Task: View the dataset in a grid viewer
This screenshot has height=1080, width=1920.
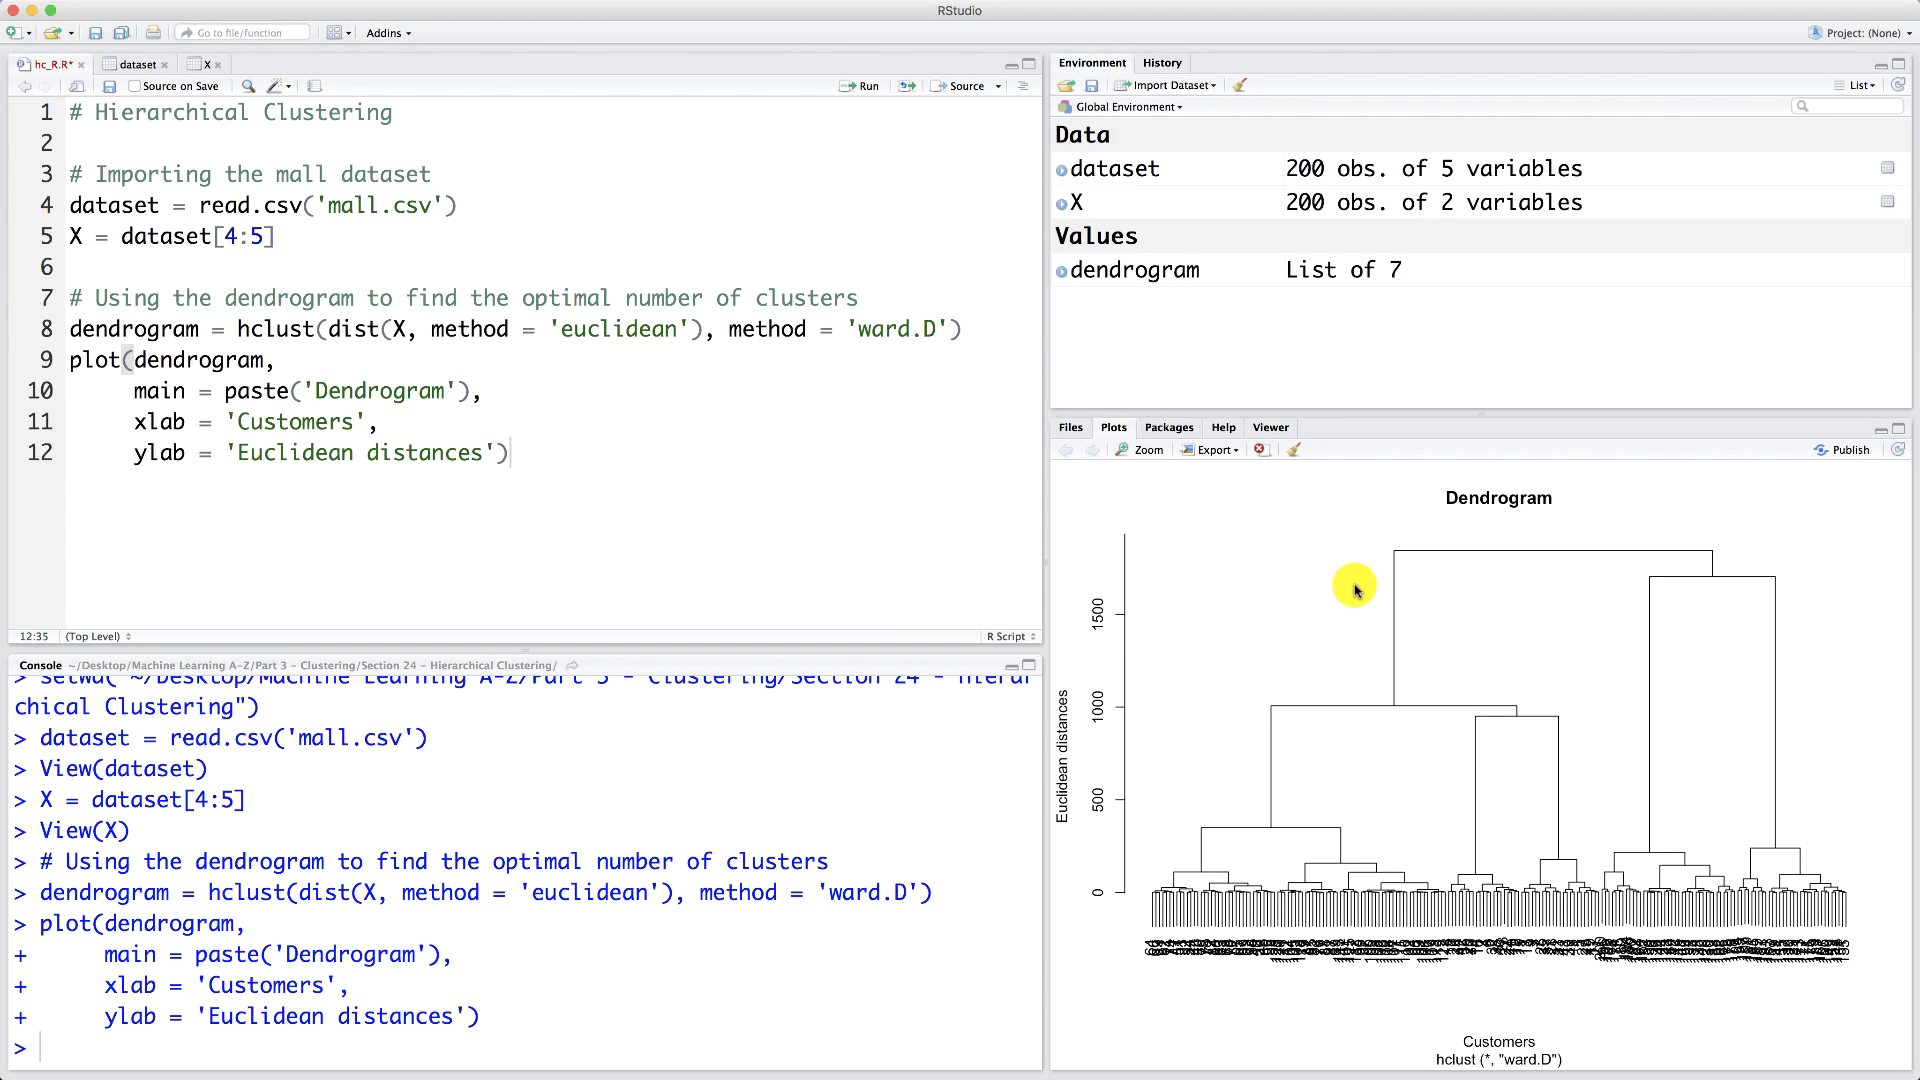Action: [1887, 168]
